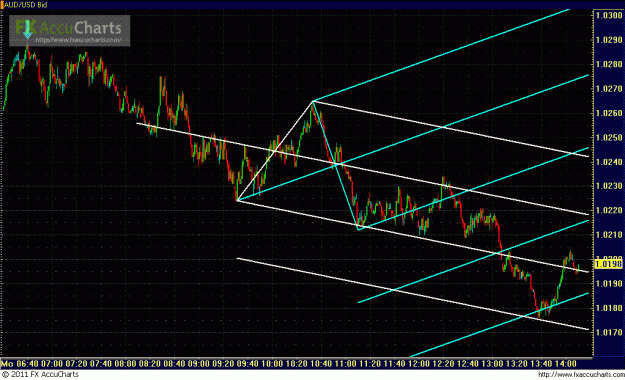The image size is (625, 380).
Task: Click the 10:40 time axis label
Action: [x=320, y=364]
